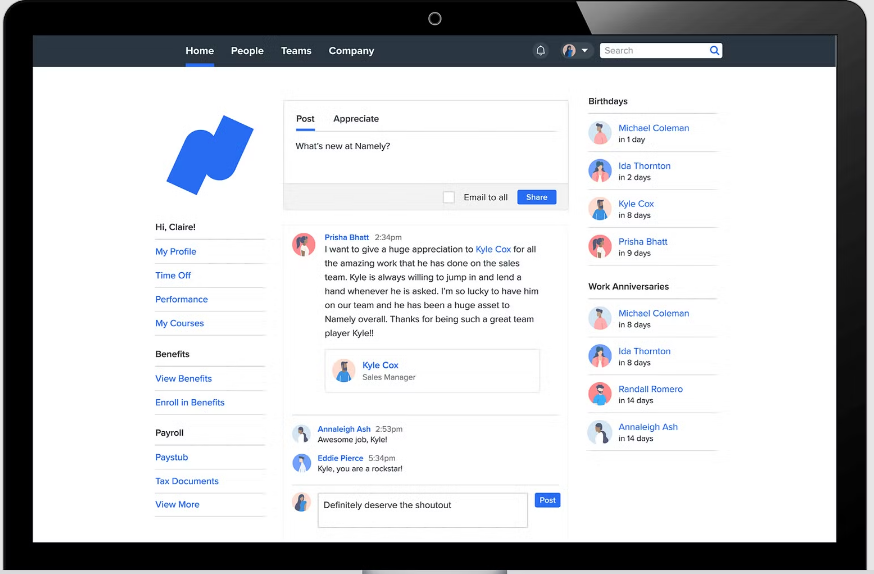The height and width of the screenshot is (574, 874).
Task: Click Kyle Cox birthday avatar
Action: click(x=600, y=208)
